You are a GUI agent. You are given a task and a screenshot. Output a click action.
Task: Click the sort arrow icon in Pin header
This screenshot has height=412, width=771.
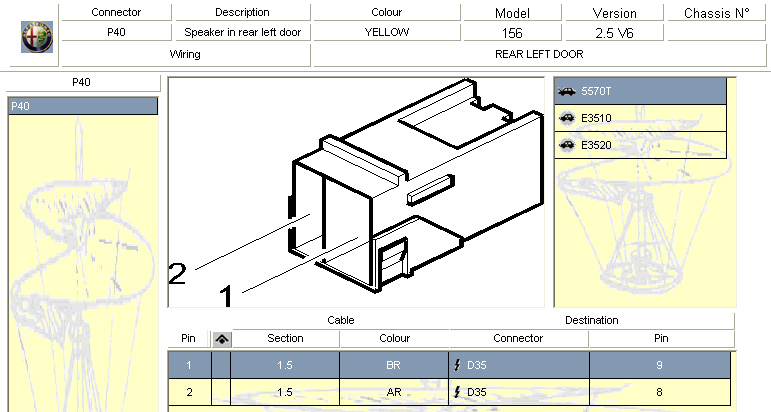(x=222, y=339)
